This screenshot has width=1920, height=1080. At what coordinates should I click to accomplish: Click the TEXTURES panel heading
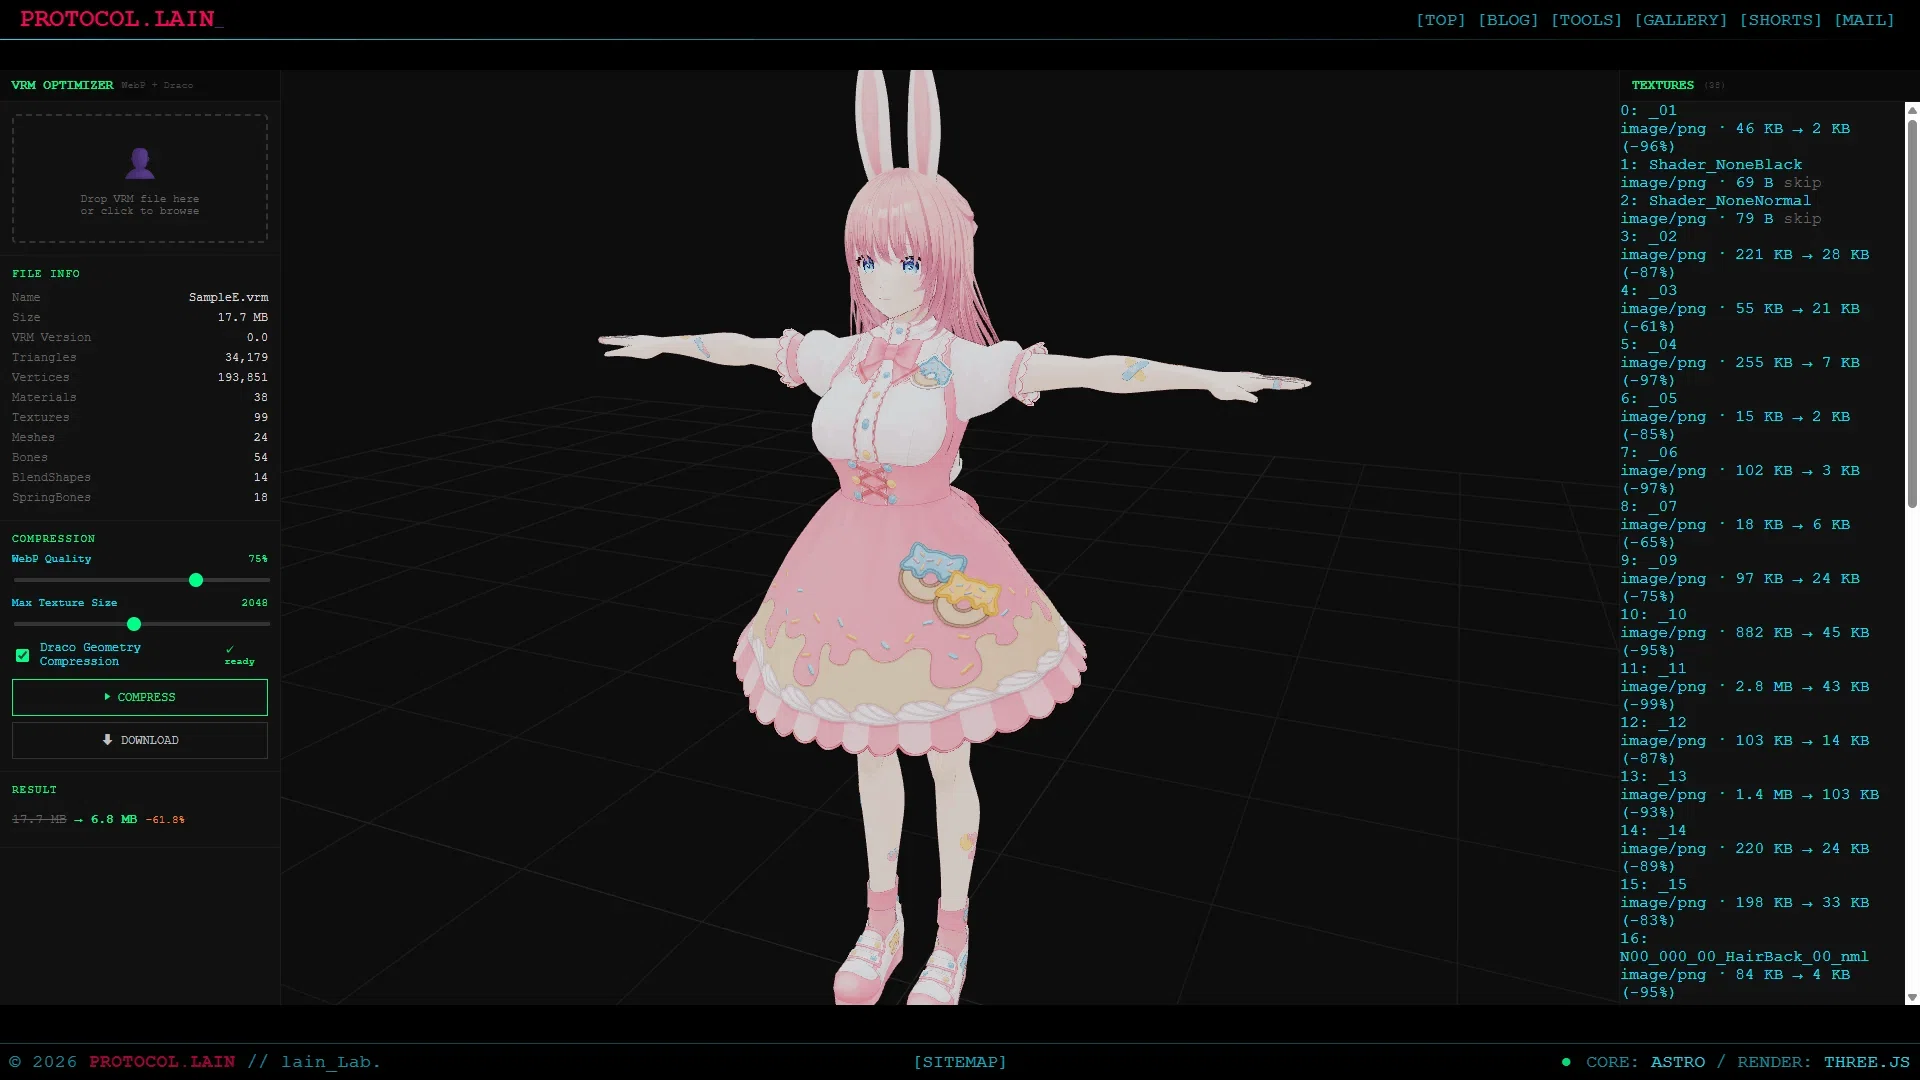click(1663, 85)
